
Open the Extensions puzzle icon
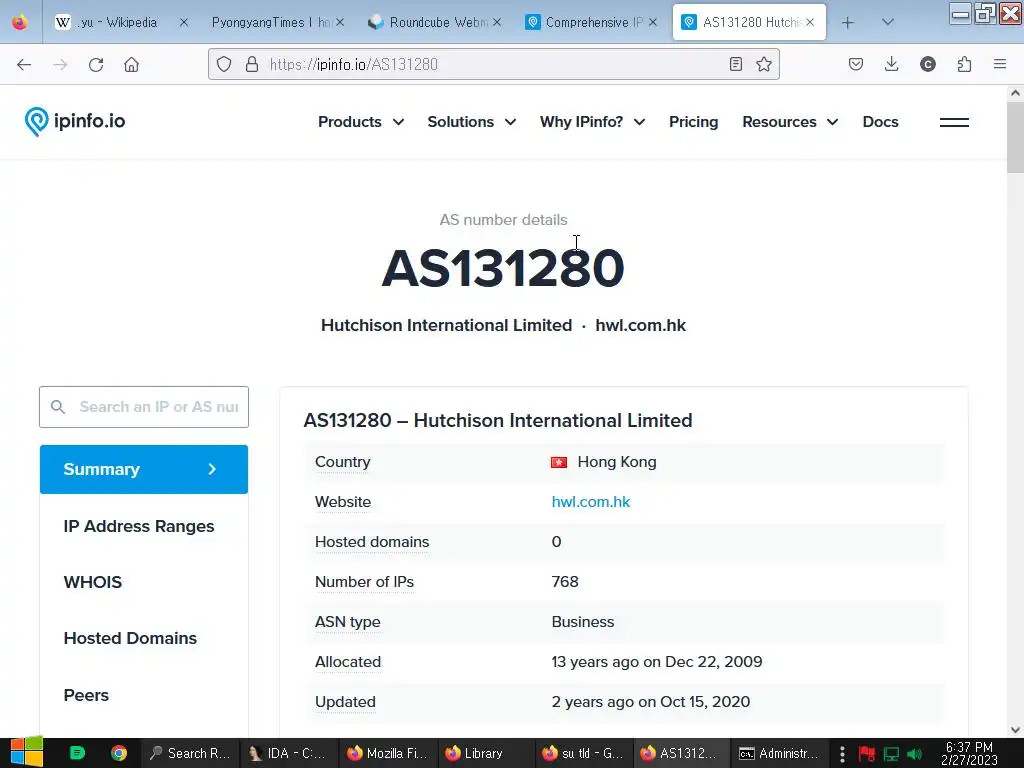964,64
